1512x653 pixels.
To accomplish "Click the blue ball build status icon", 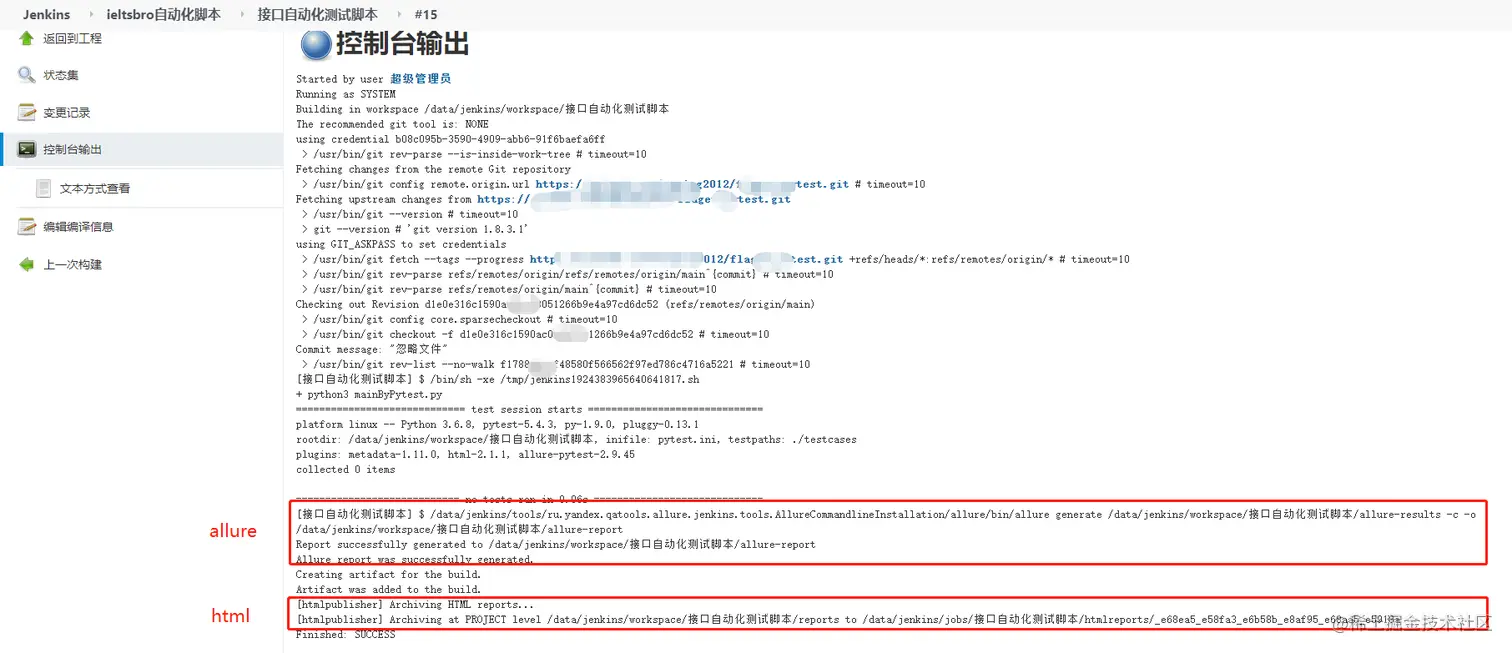I will (x=316, y=44).
